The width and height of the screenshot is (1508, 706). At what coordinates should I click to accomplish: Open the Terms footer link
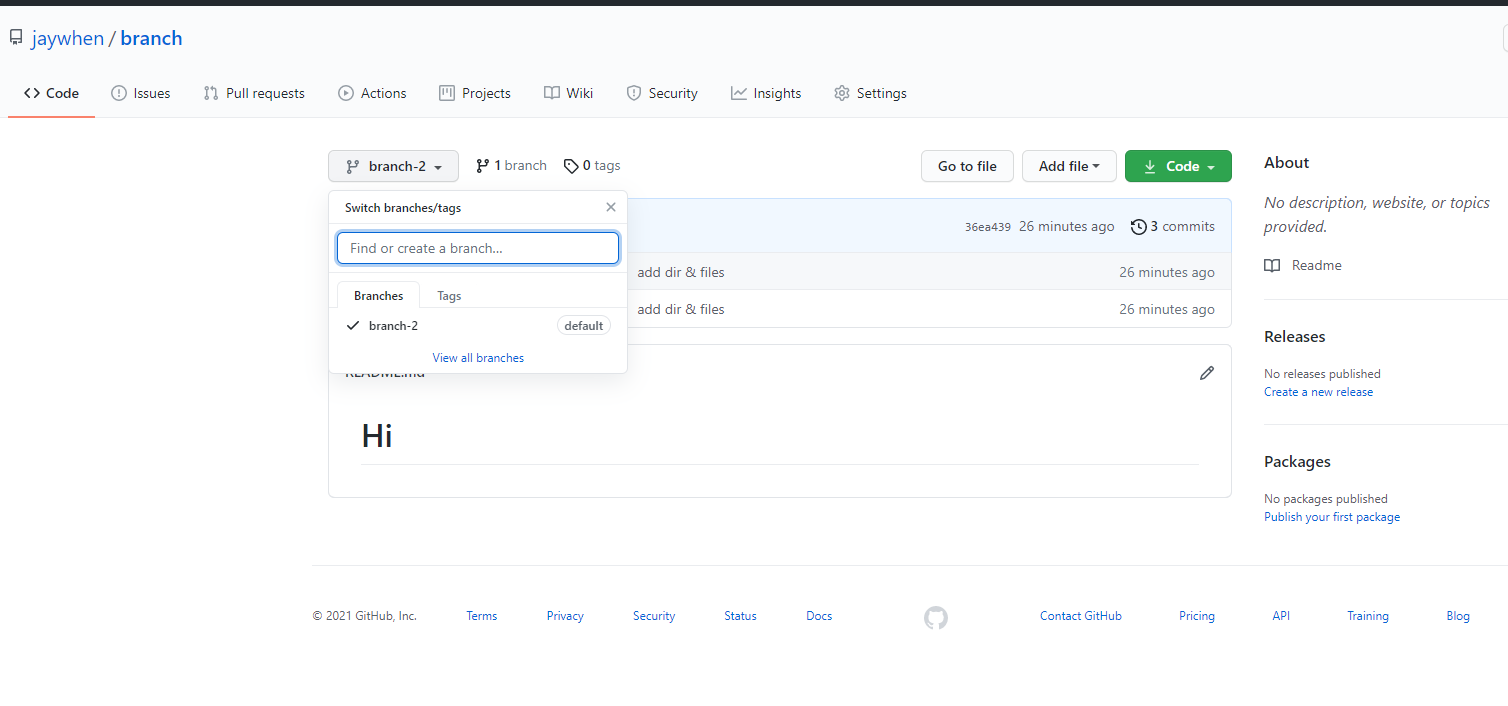pyautogui.click(x=481, y=616)
